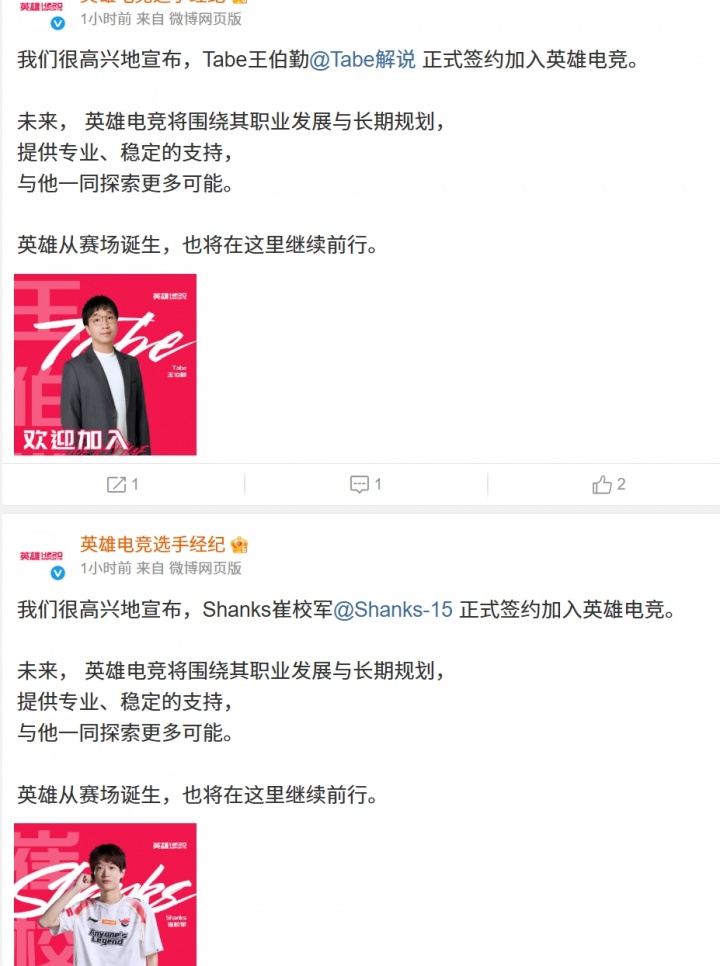Open 英雄电竞选手经纪 profile name in second post

152,545
